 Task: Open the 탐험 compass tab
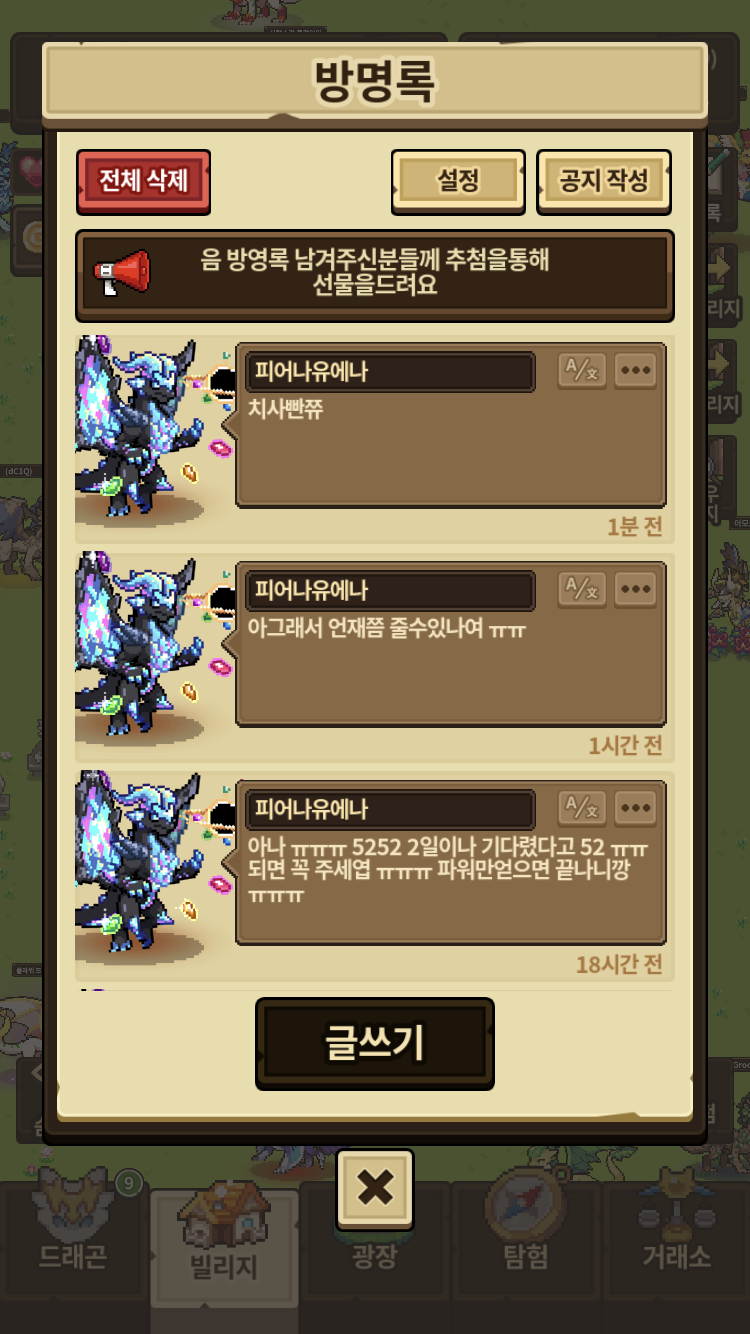[x=526, y=1238]
